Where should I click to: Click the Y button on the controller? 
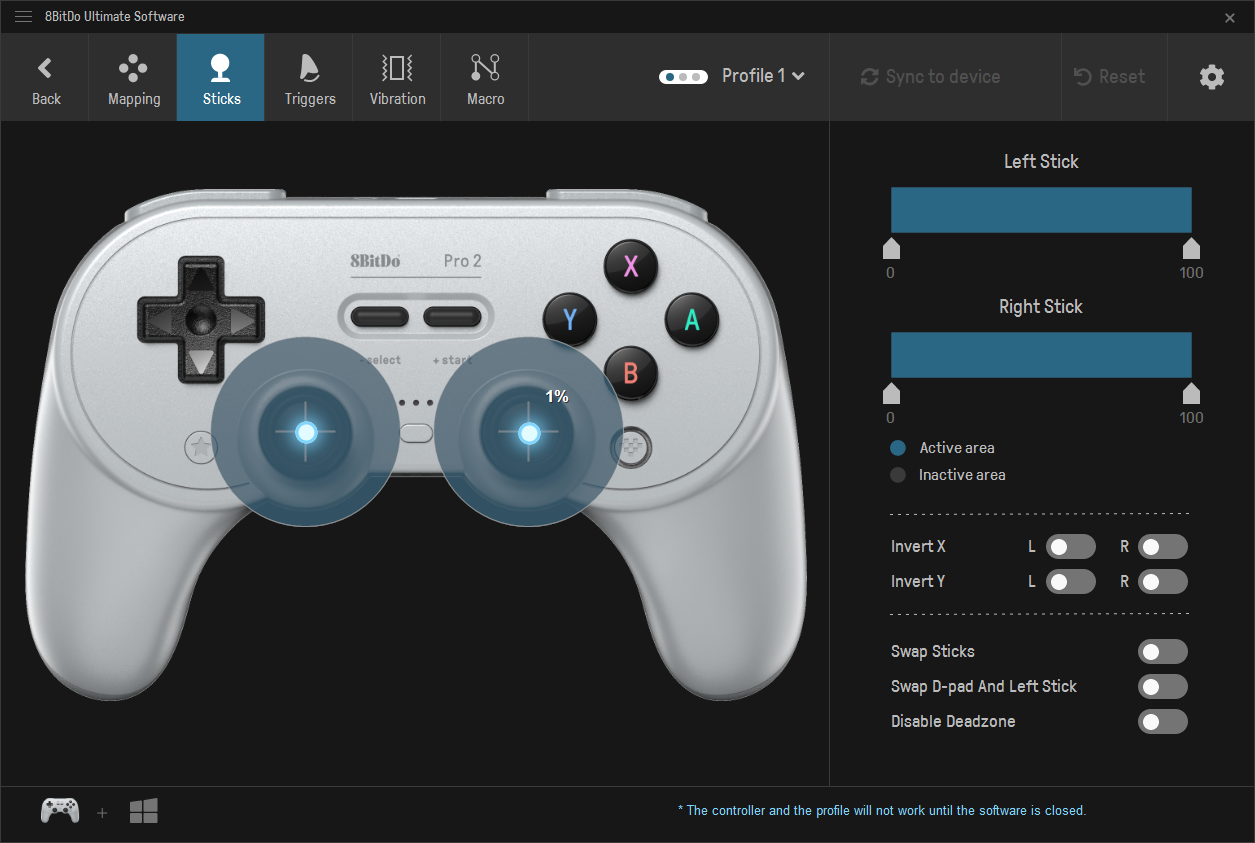pos(570,320)
